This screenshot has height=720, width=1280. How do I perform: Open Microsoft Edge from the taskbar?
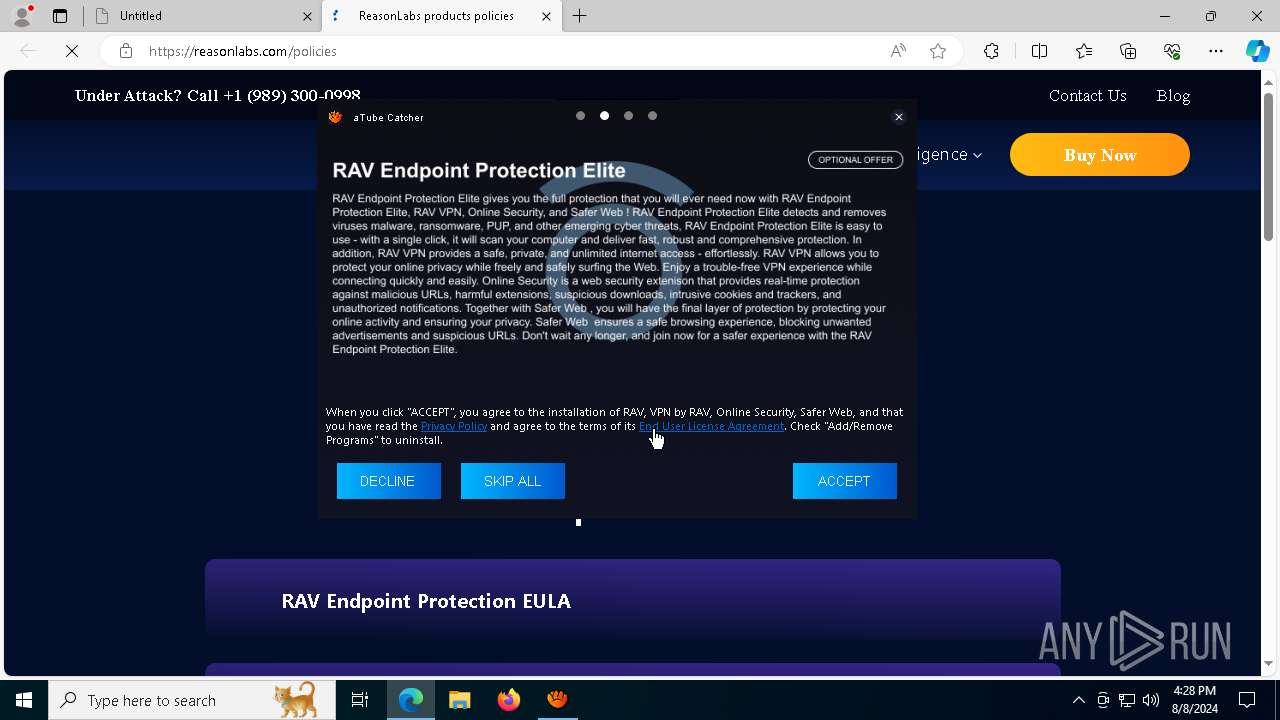411,700
